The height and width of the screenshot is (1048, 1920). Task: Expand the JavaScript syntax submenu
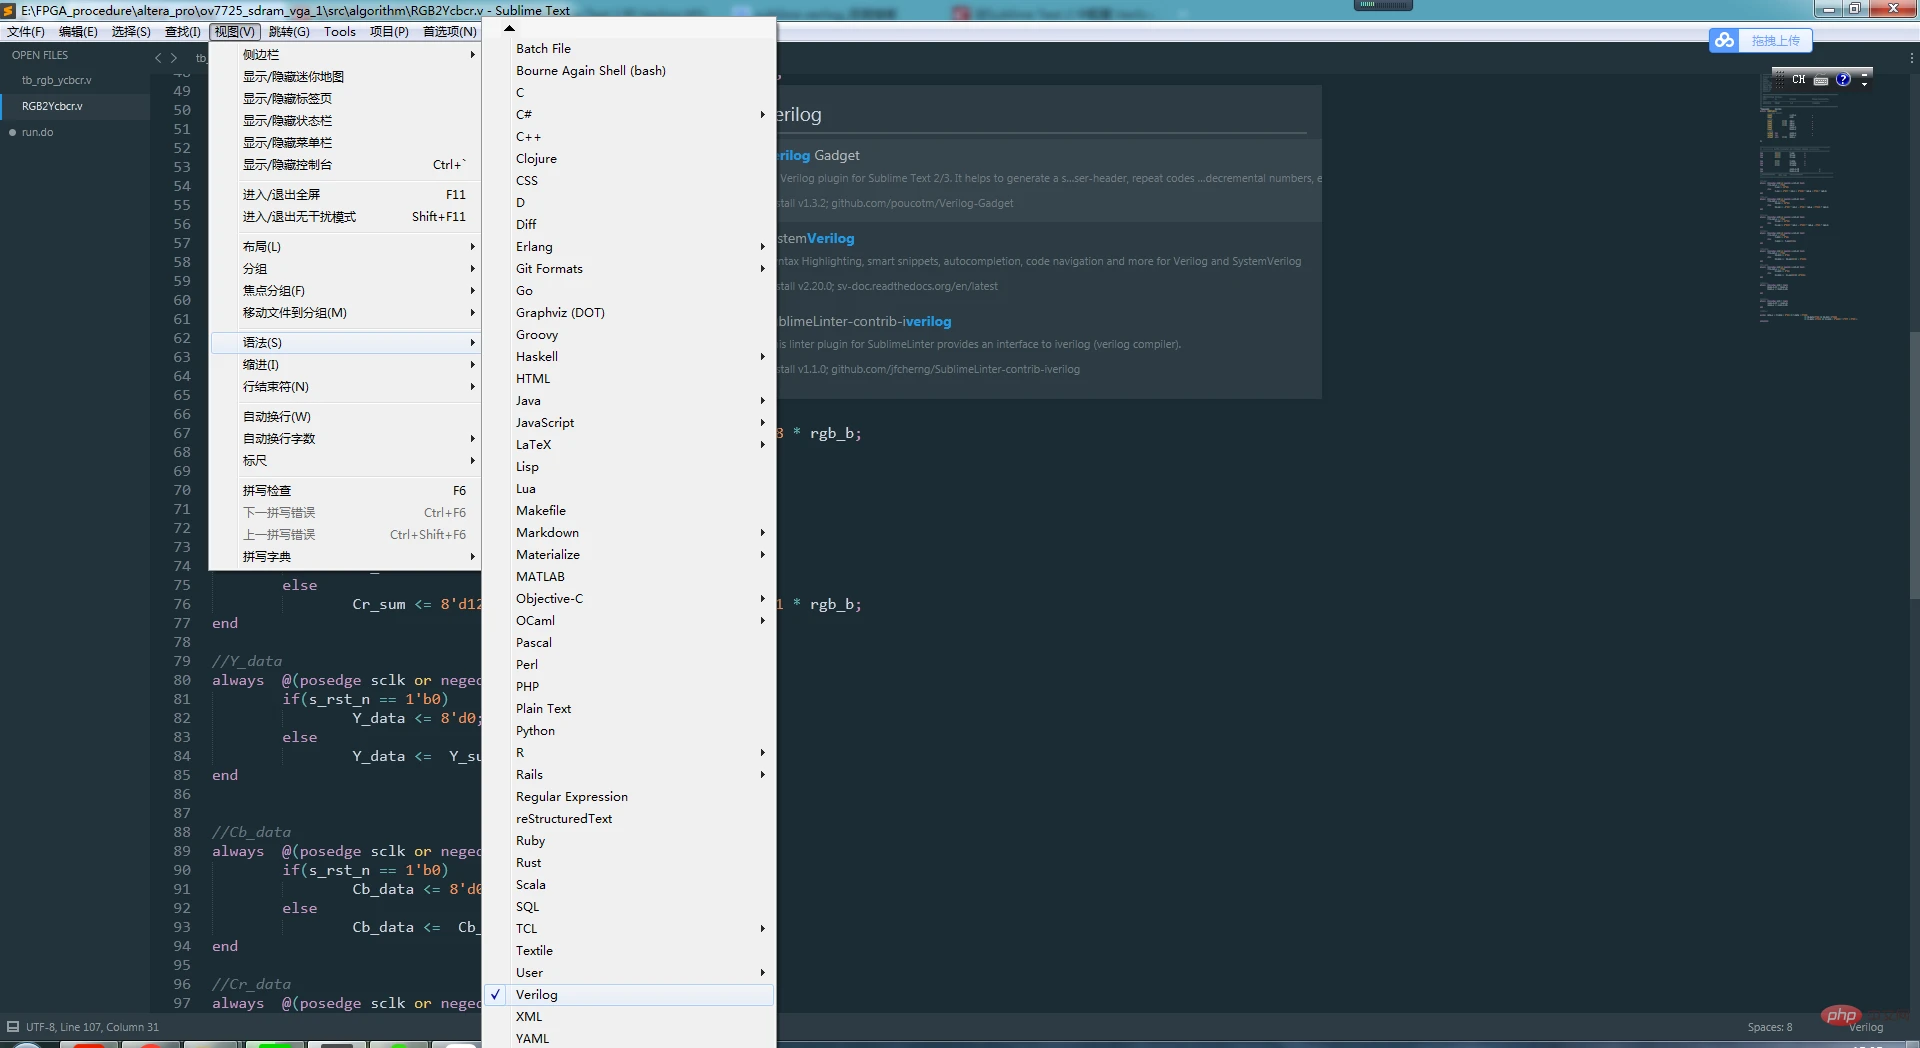pos(545,423)
